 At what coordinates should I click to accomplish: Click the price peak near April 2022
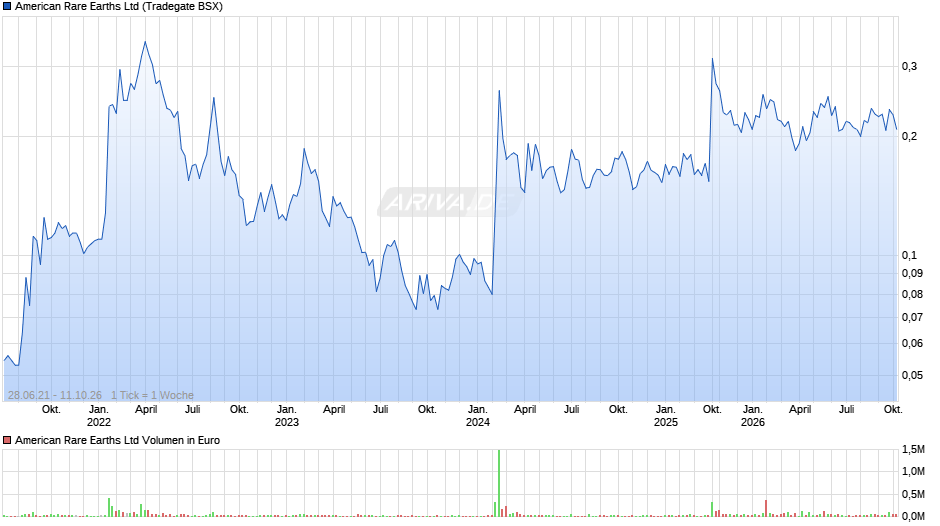145,42
